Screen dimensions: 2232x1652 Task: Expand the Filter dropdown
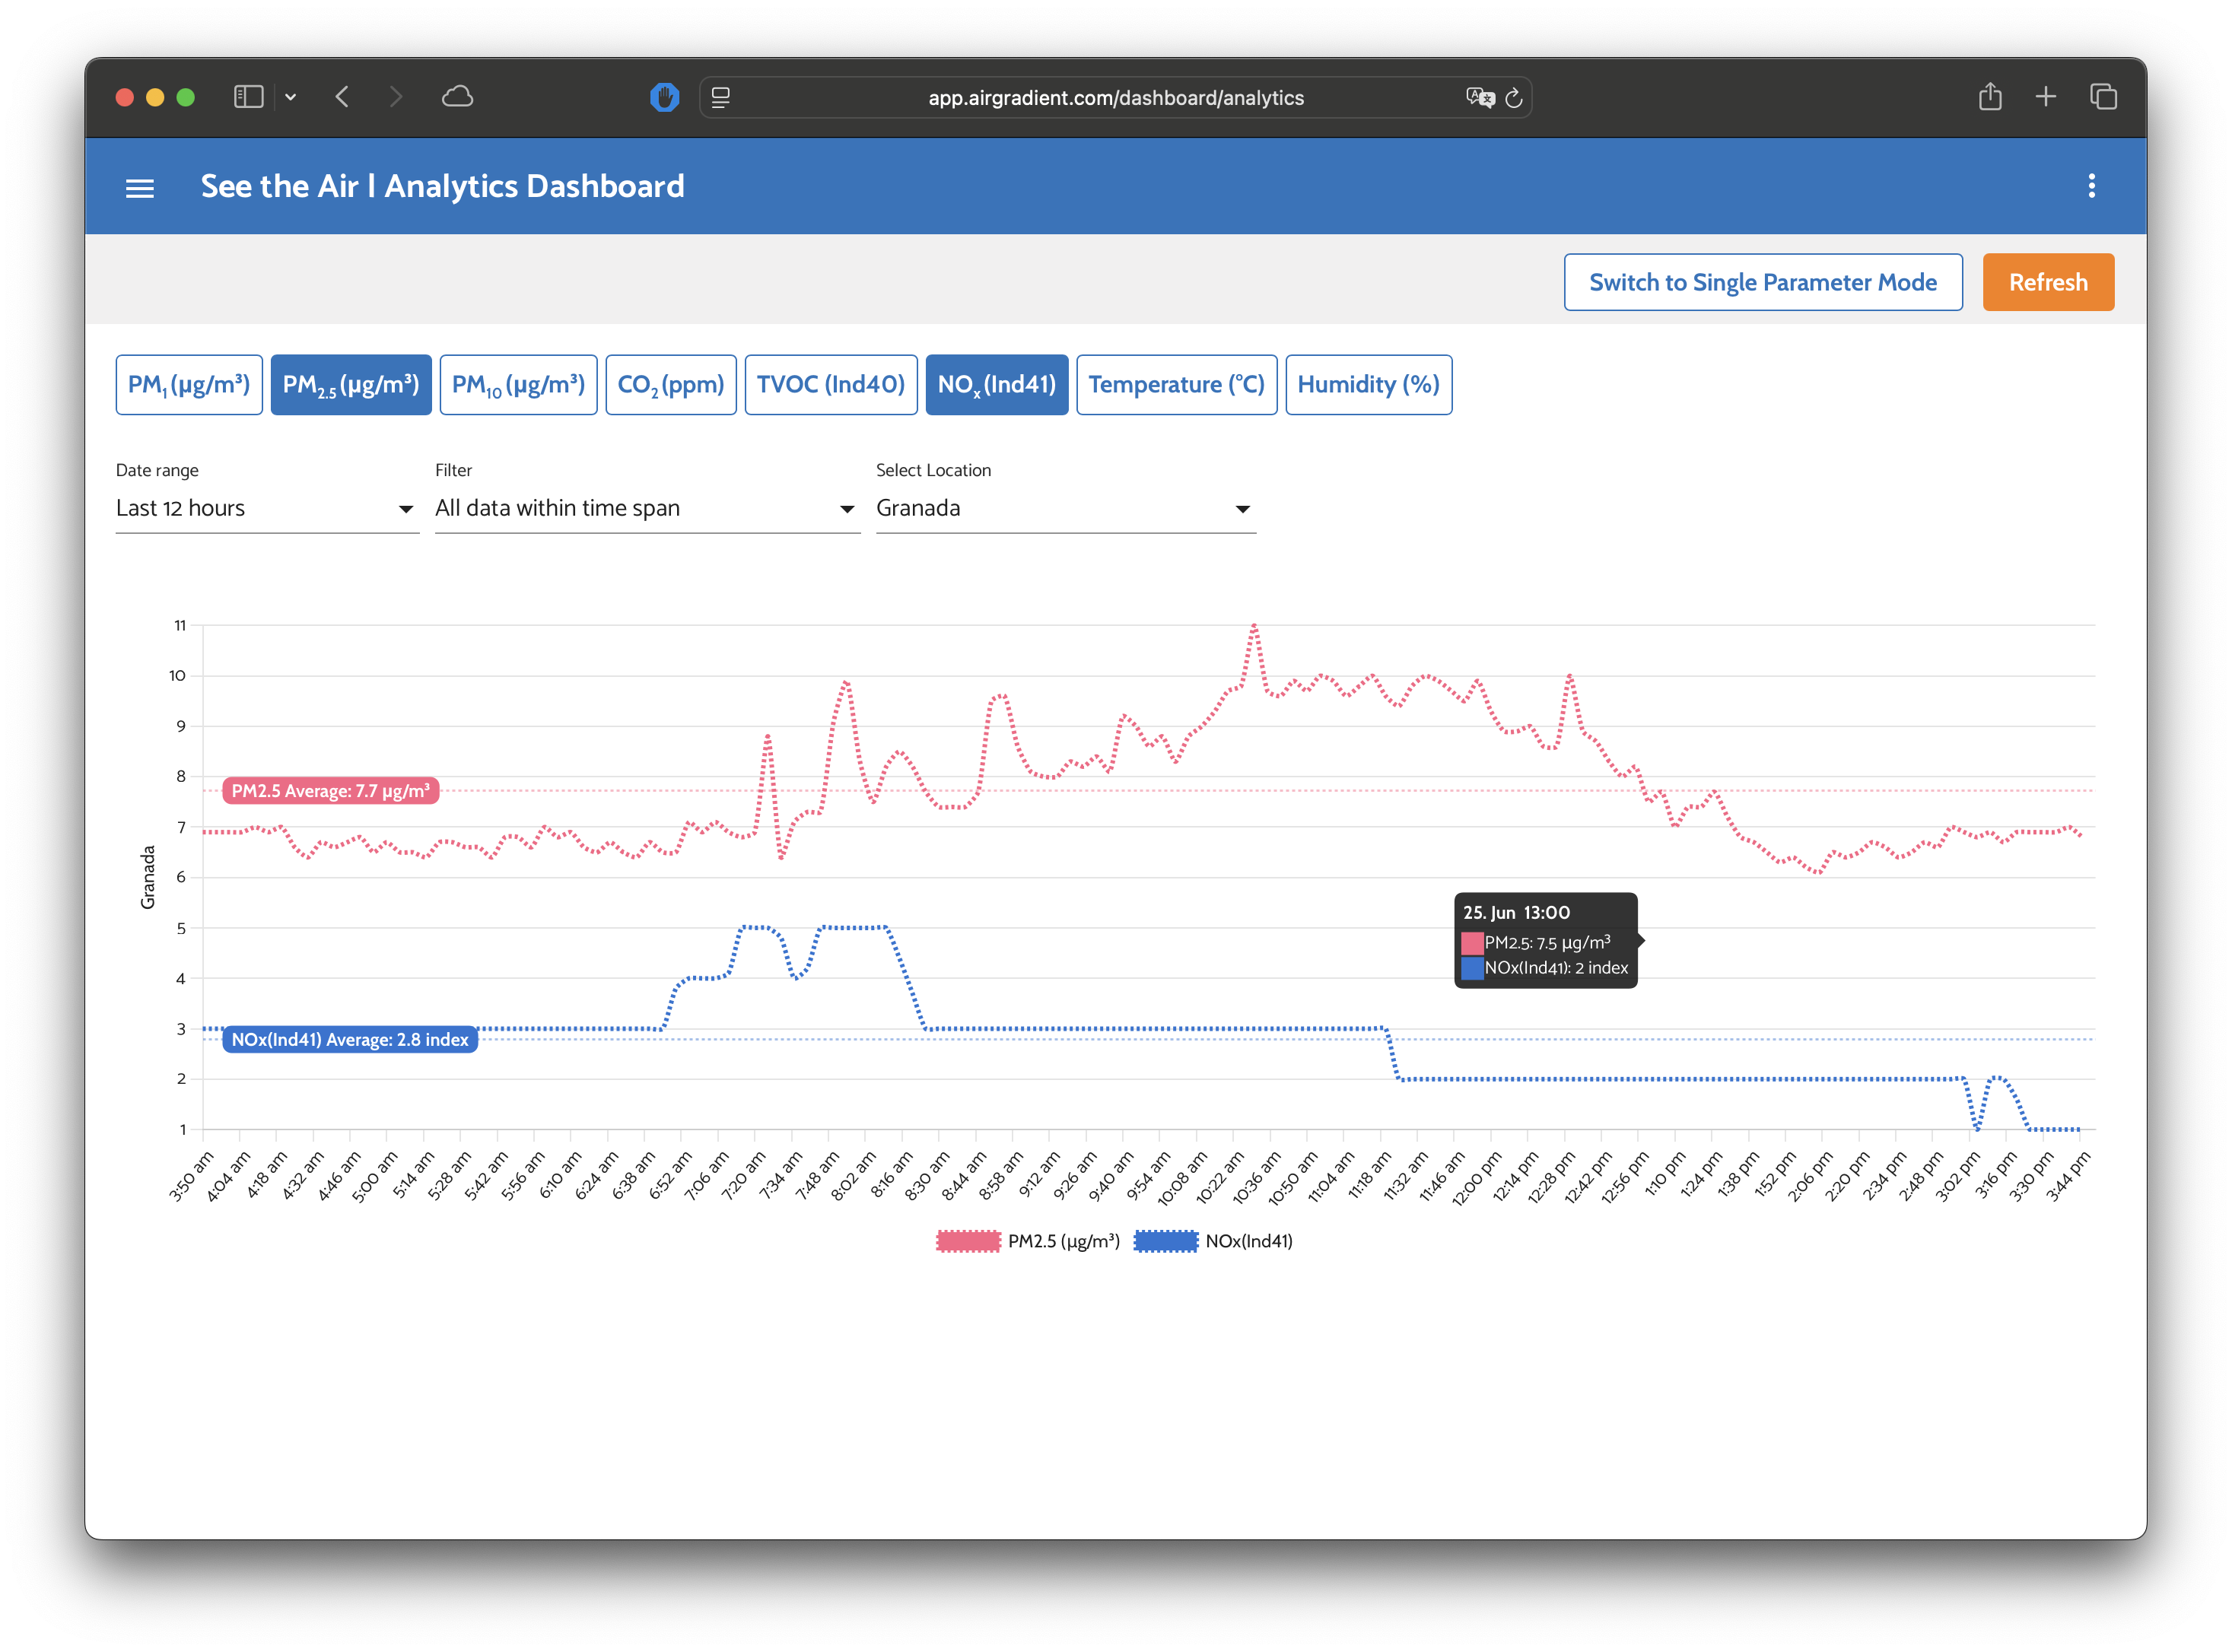(646, 509)
